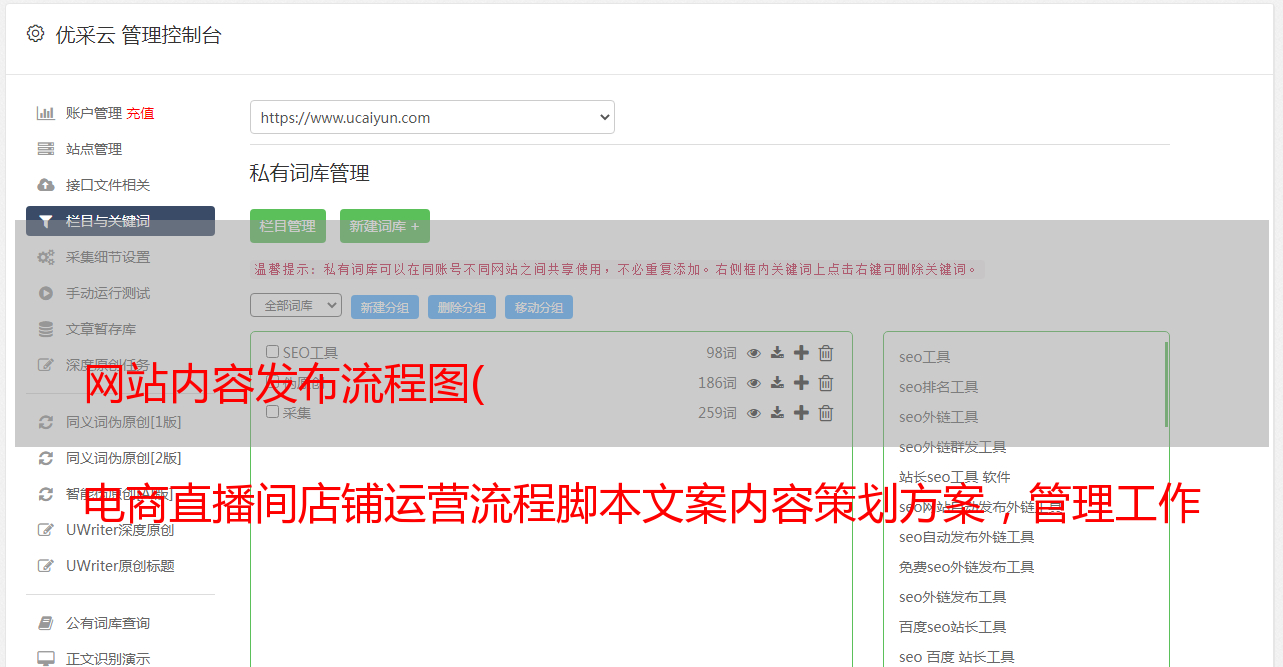View the 98词 library with eye icon

(754, 353)
